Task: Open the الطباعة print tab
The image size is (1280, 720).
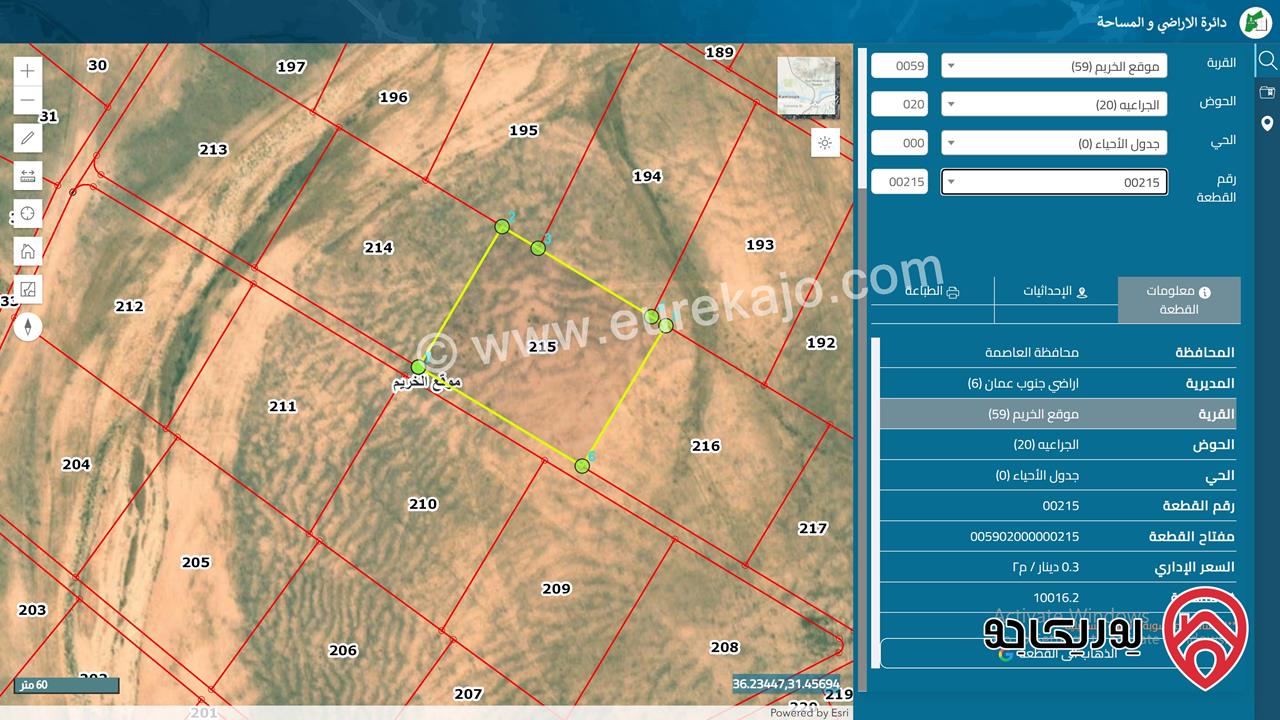Action: pos(932,291)
